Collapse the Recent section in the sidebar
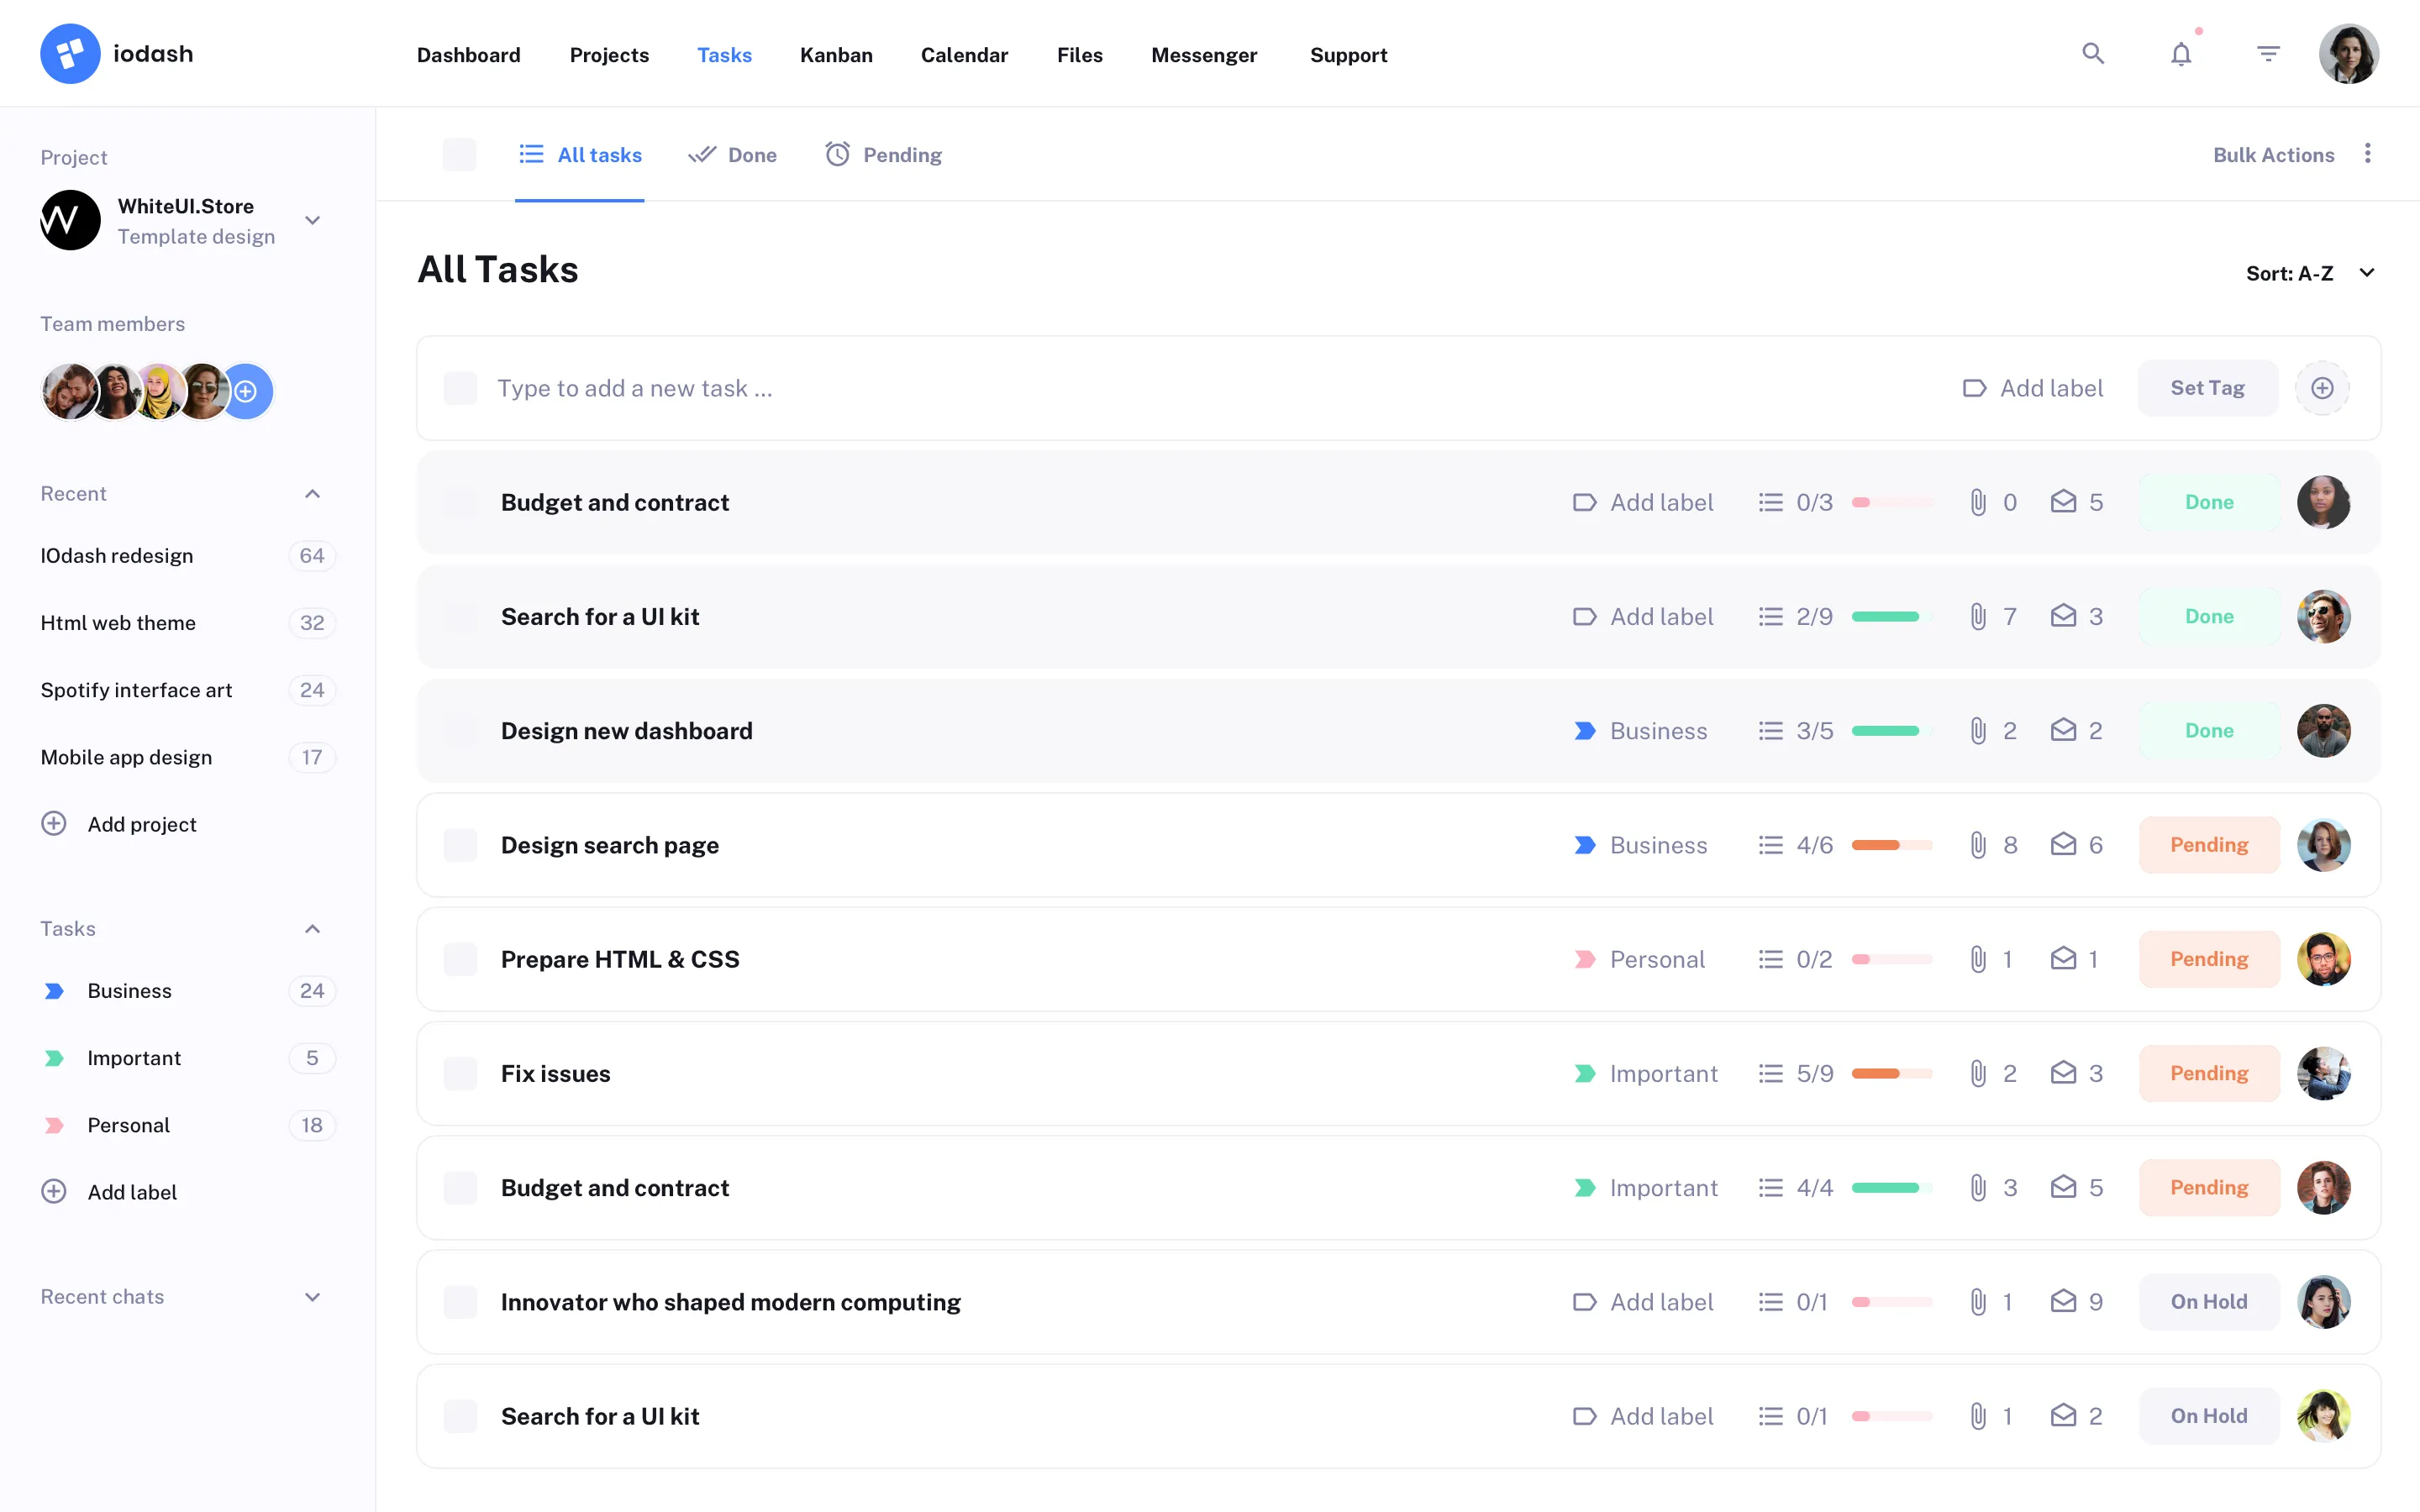2420x1512 pixels. 312,493
